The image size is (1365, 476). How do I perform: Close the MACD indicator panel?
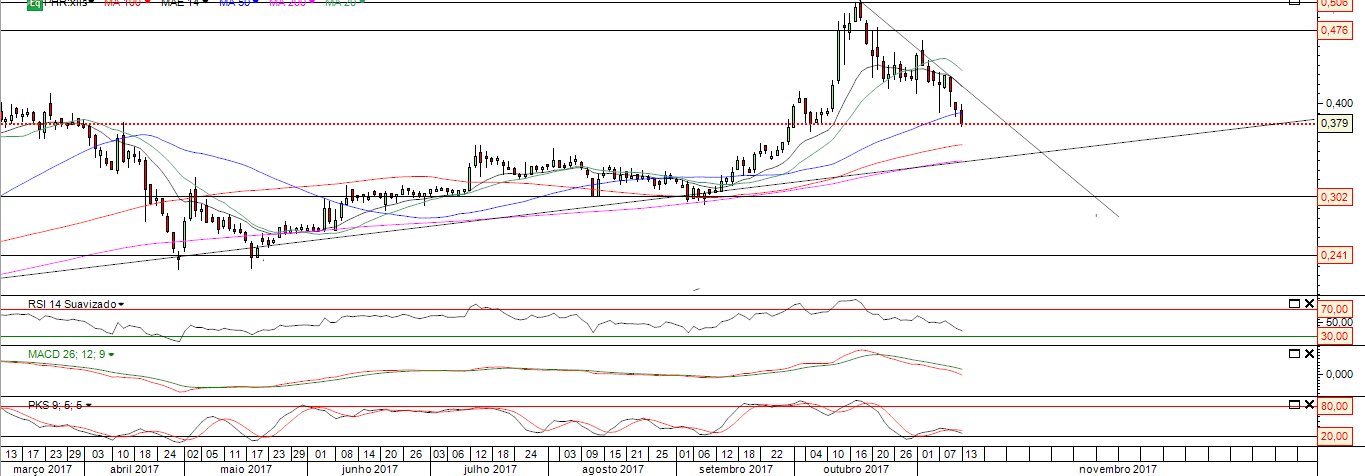coord(1309,354)
